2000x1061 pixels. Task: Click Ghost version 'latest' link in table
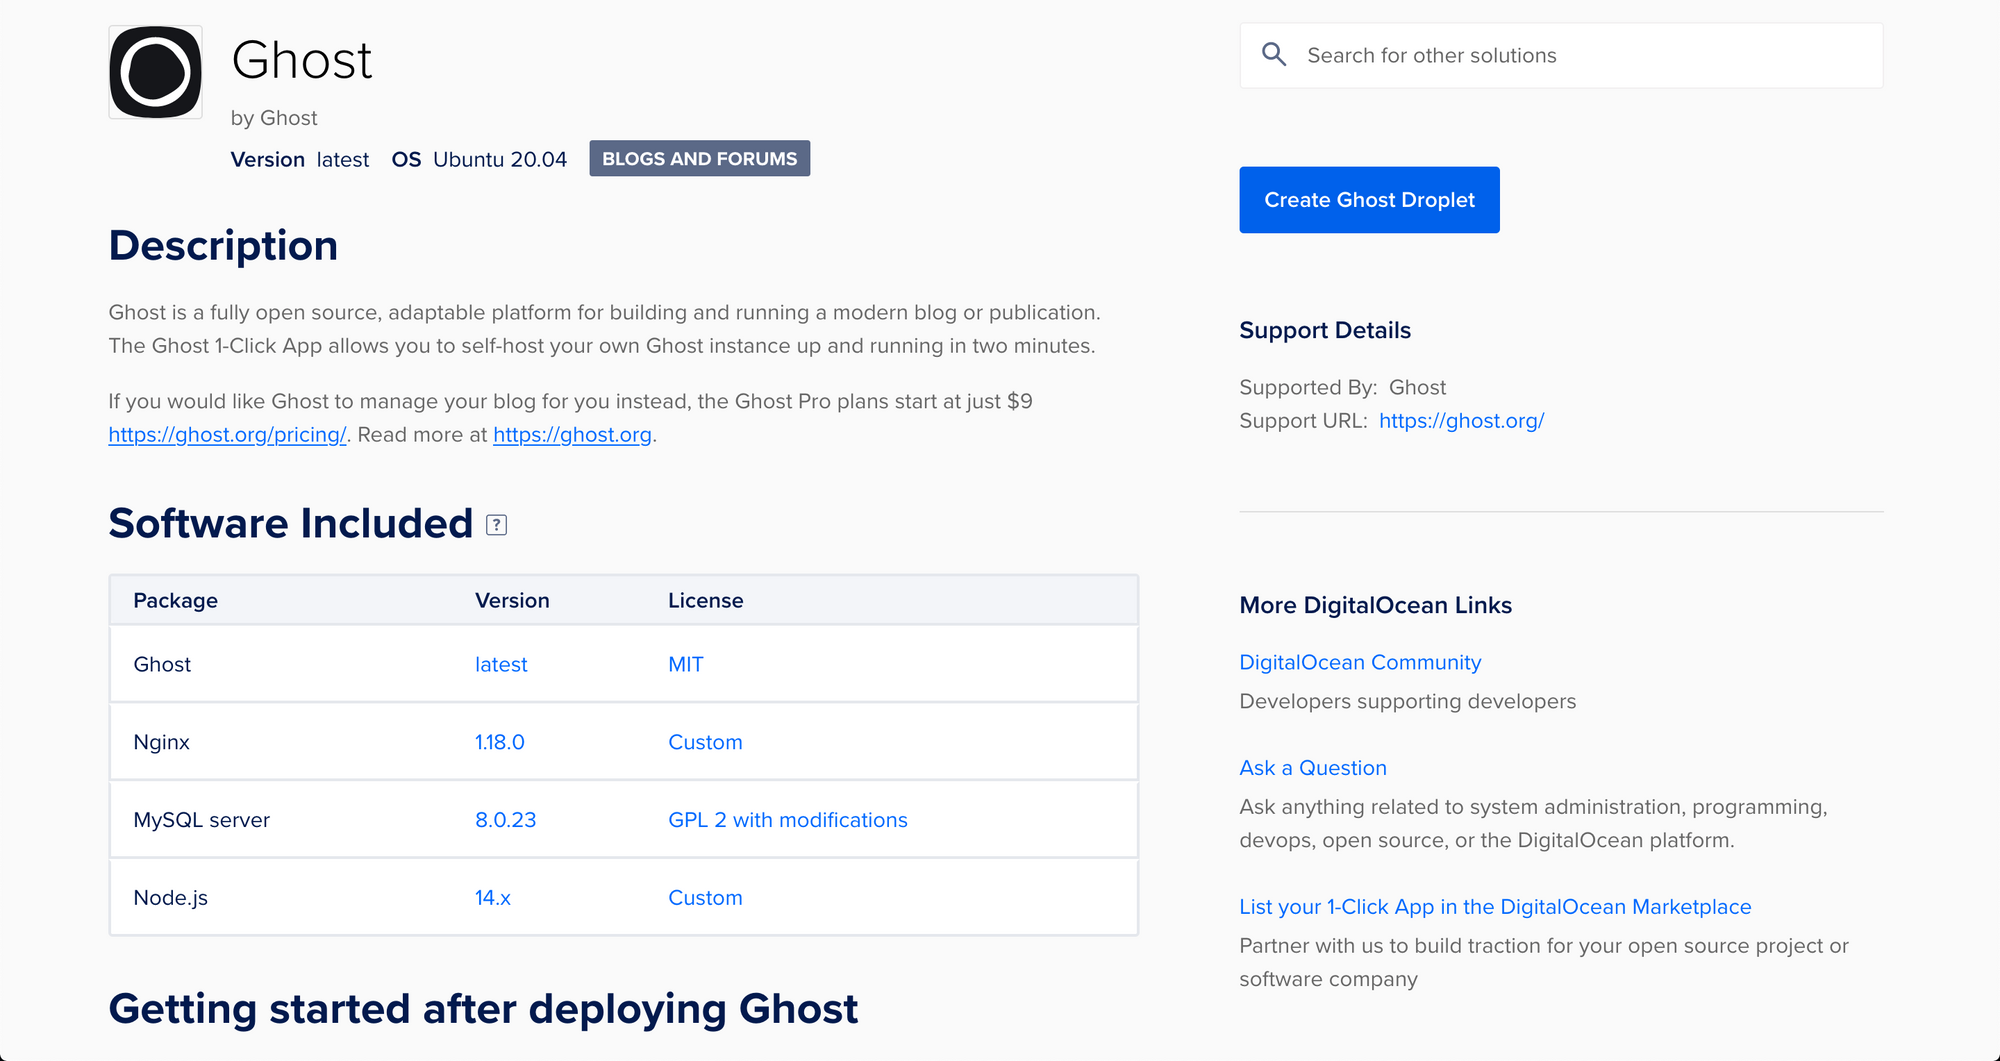pos(501,665)
